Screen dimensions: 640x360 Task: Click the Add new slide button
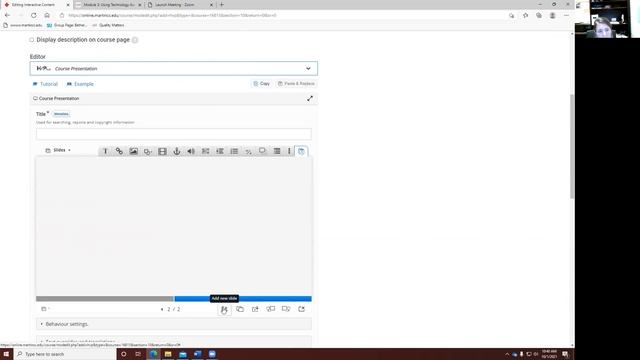pyautogui.click(x=224, y=310)
